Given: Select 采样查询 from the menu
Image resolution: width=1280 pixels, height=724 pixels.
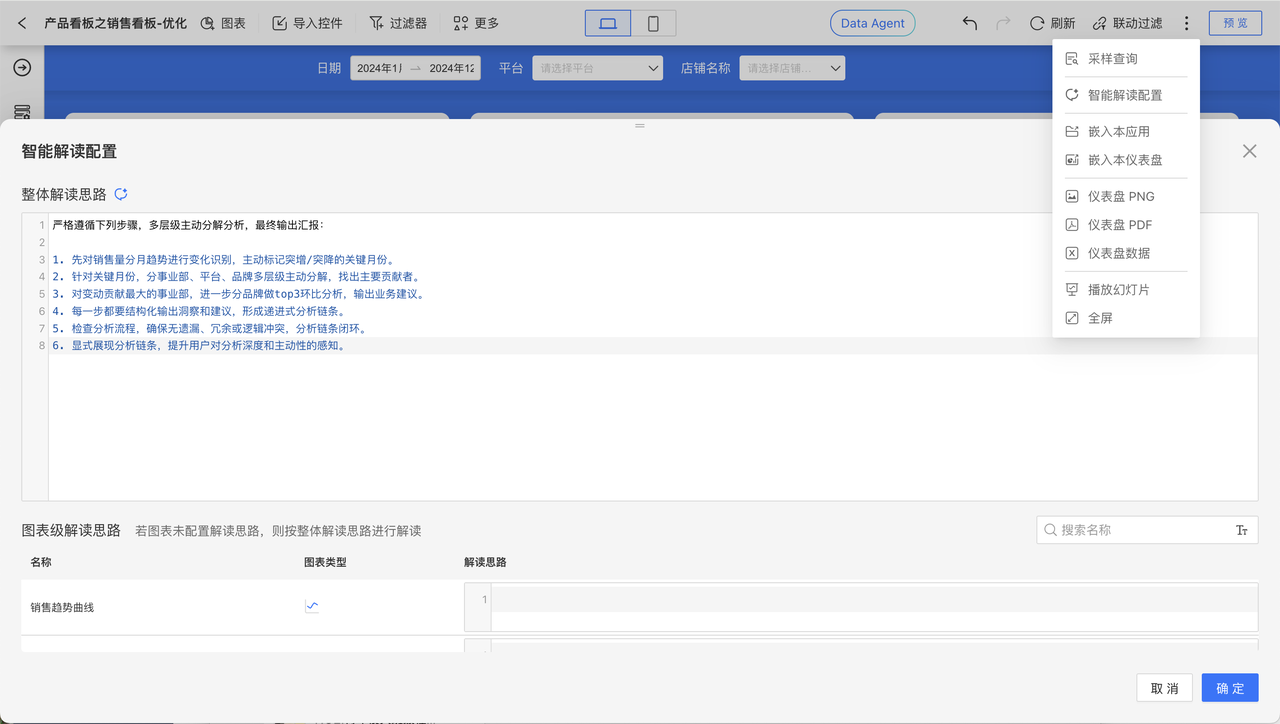Looking at the screenshot, I should point(1112,59).
